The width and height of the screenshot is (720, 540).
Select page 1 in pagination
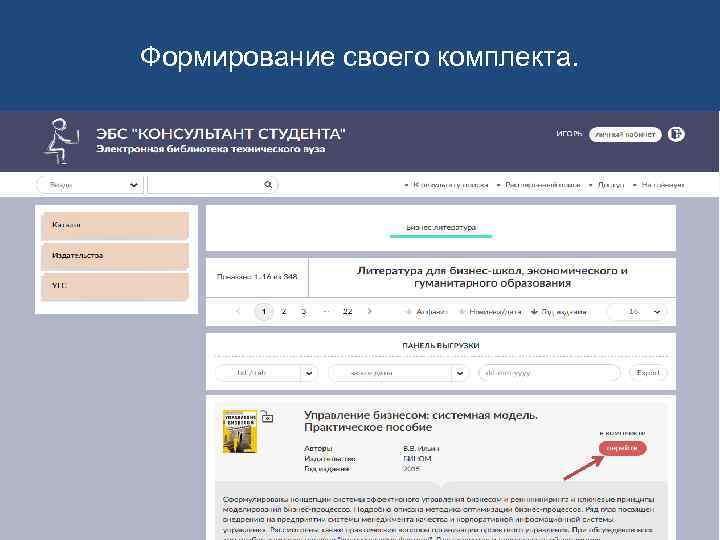[x=264, y=312]
